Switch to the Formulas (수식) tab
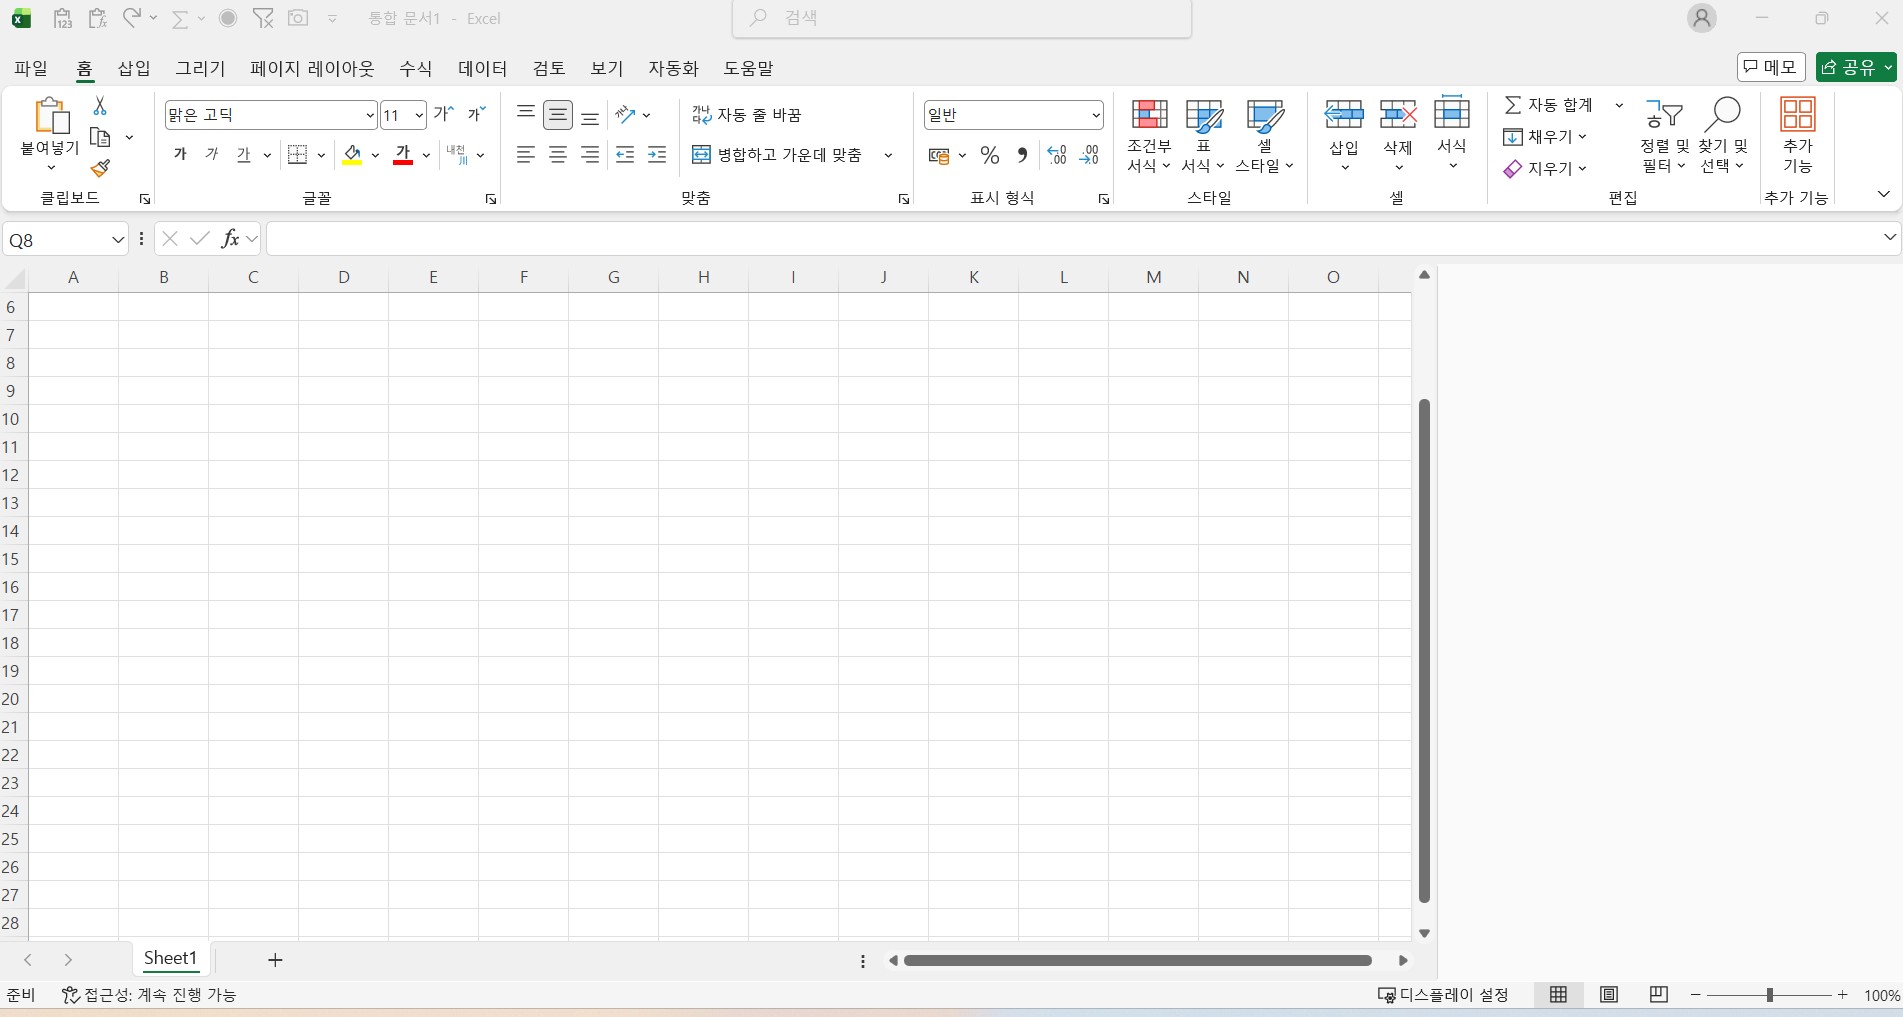 pyautogui.click(x=416, y=68)
